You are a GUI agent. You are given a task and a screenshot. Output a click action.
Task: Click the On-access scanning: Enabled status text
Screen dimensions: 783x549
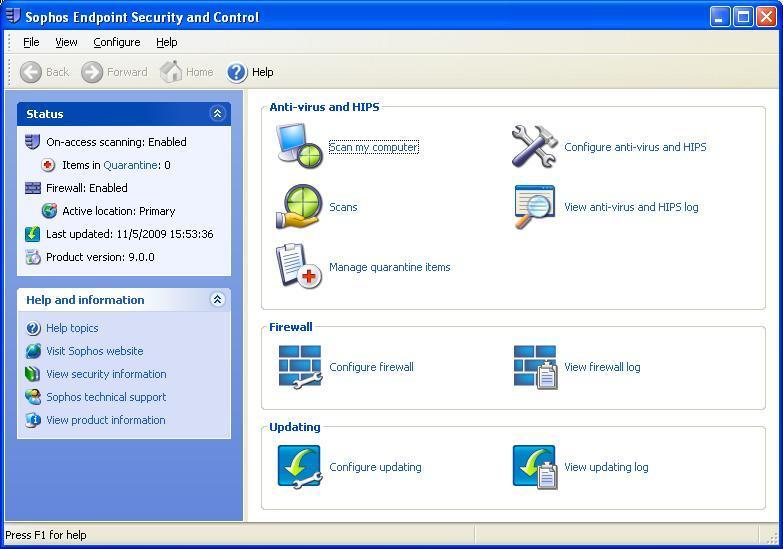116,142
